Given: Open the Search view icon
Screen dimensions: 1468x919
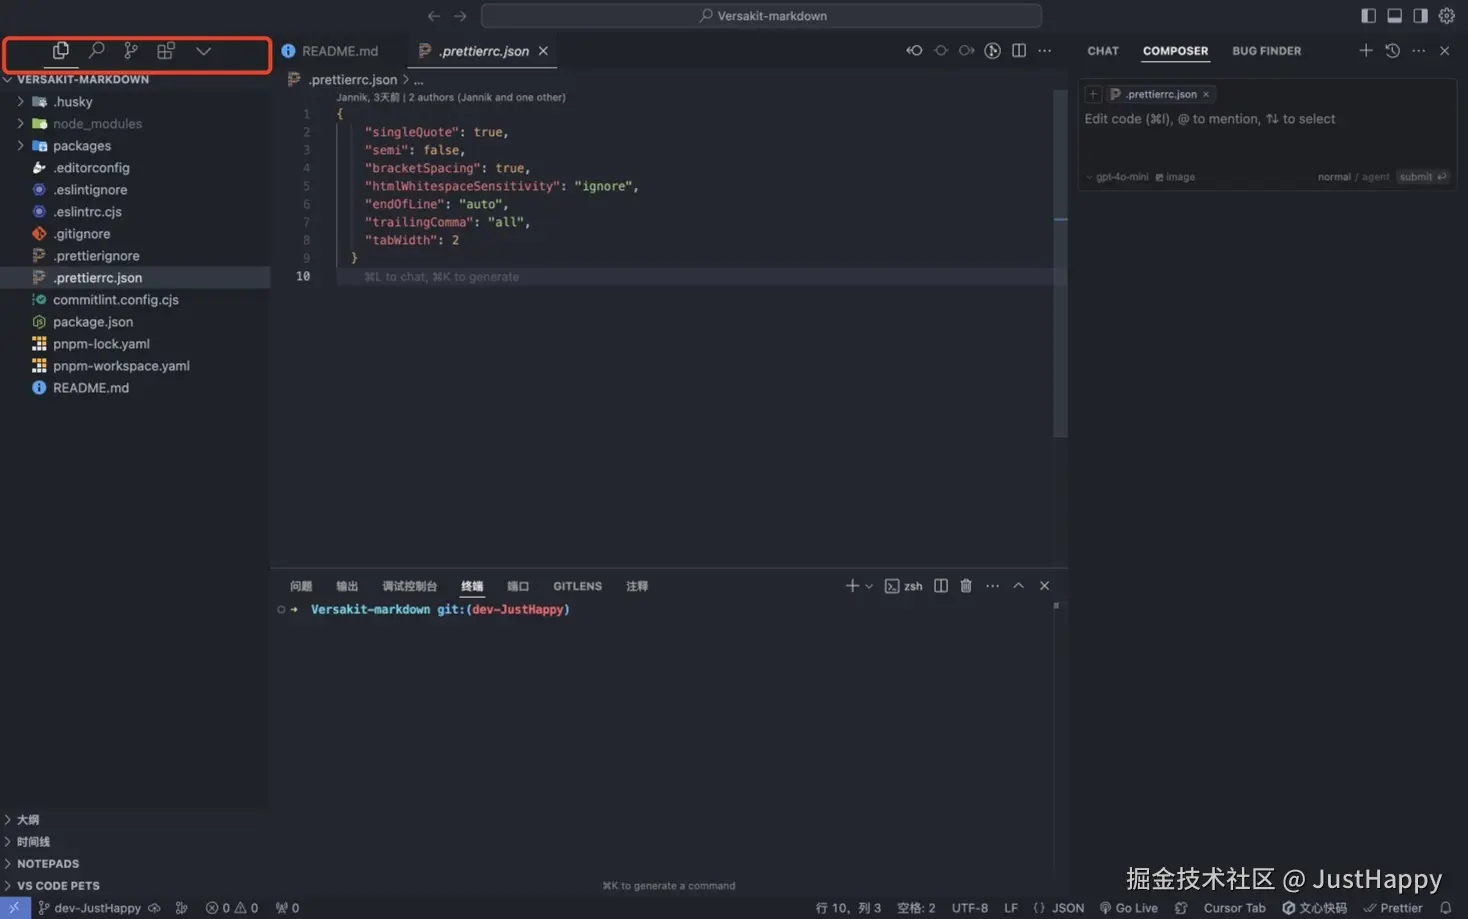Looking at the screenshot, I should tap(96, 50).
